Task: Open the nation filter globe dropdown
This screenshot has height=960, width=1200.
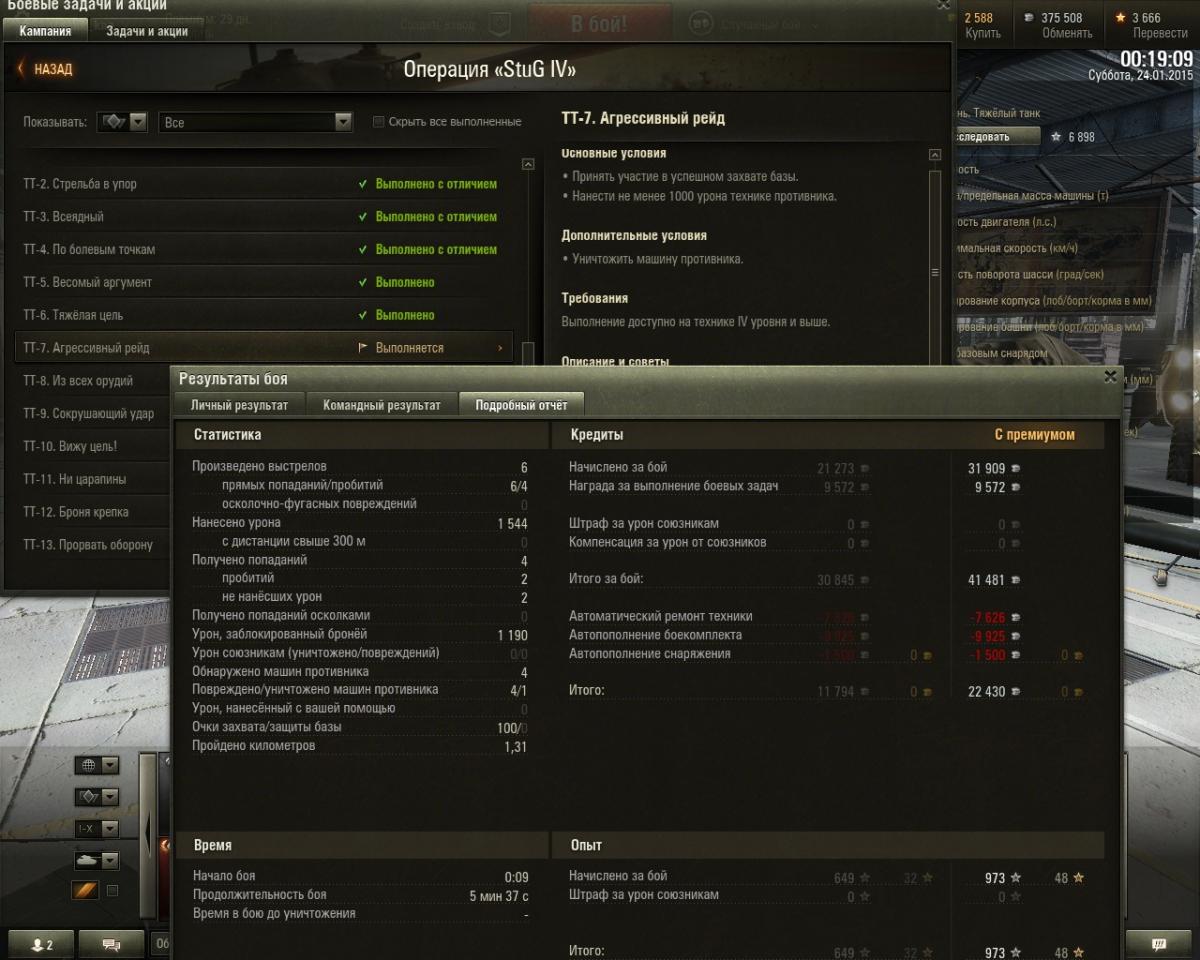Action: click(97, 765)
